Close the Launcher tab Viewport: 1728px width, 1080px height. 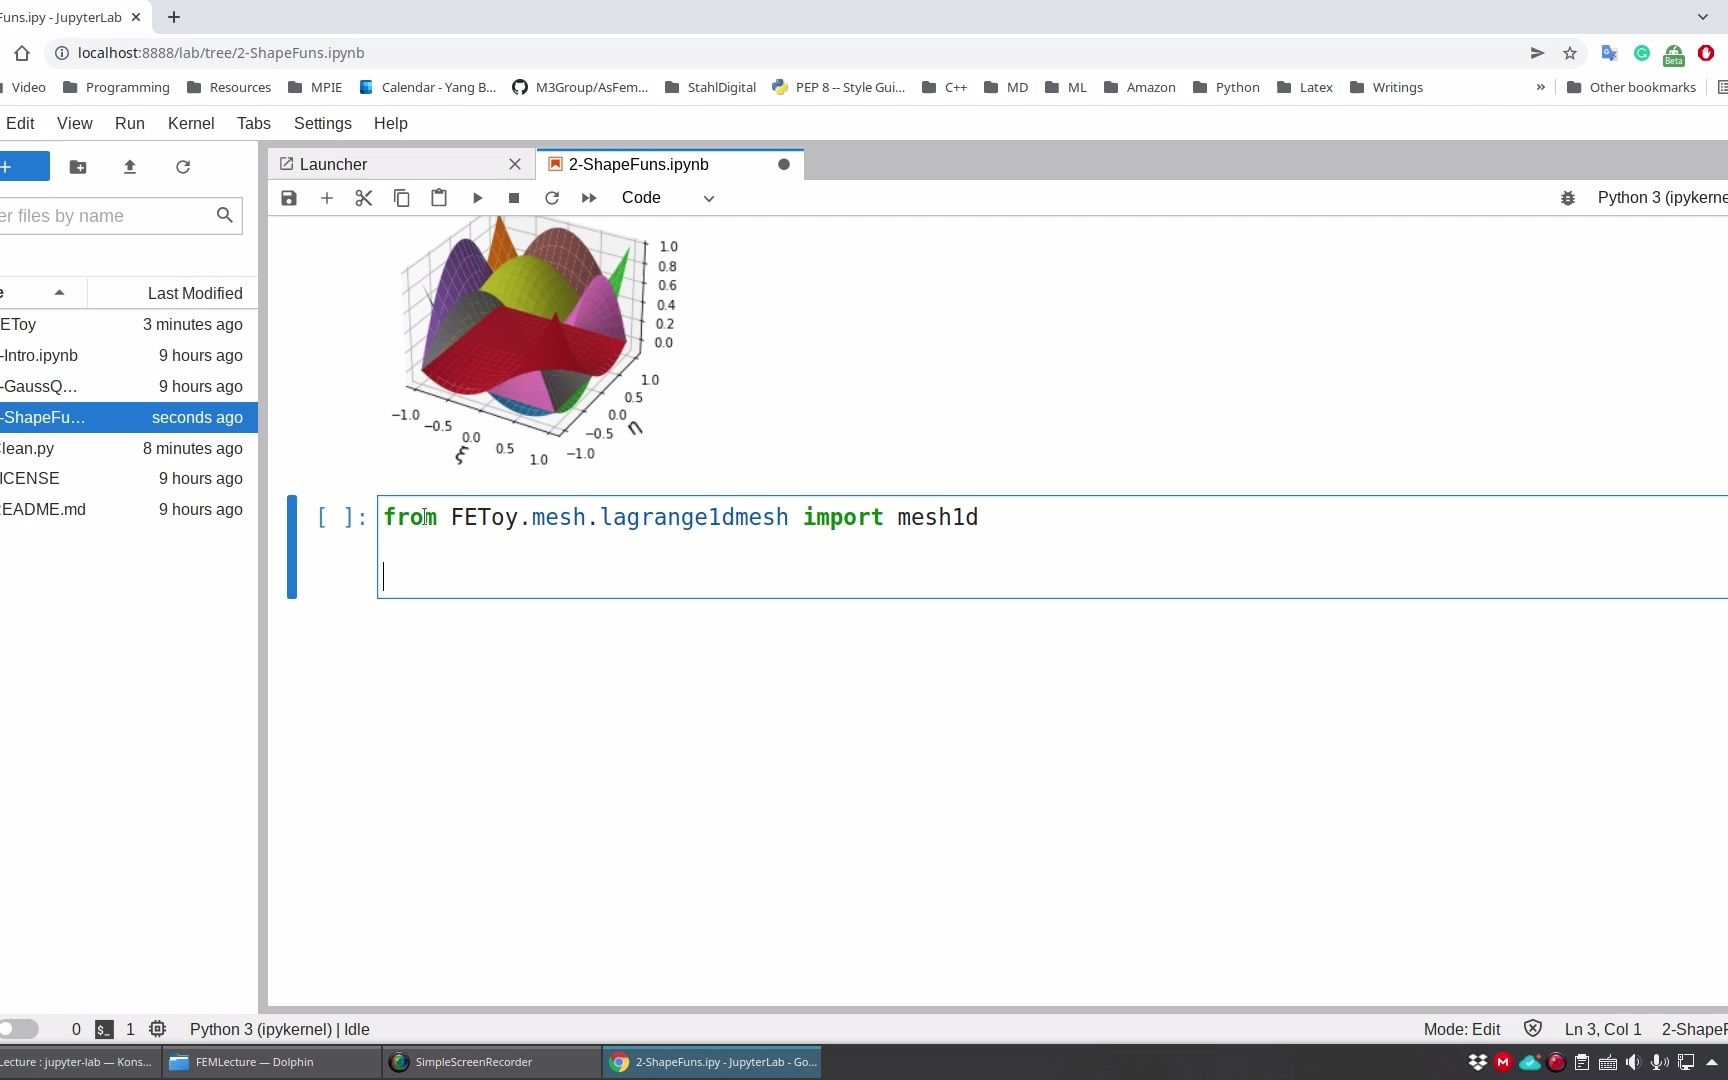515,164
